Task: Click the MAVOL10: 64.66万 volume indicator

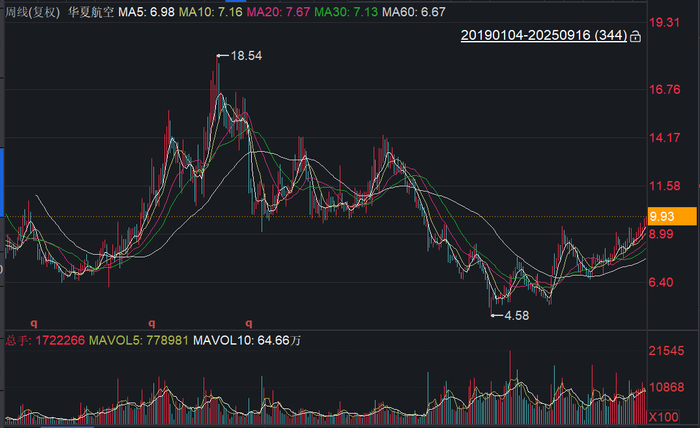Action: (247, 341)
